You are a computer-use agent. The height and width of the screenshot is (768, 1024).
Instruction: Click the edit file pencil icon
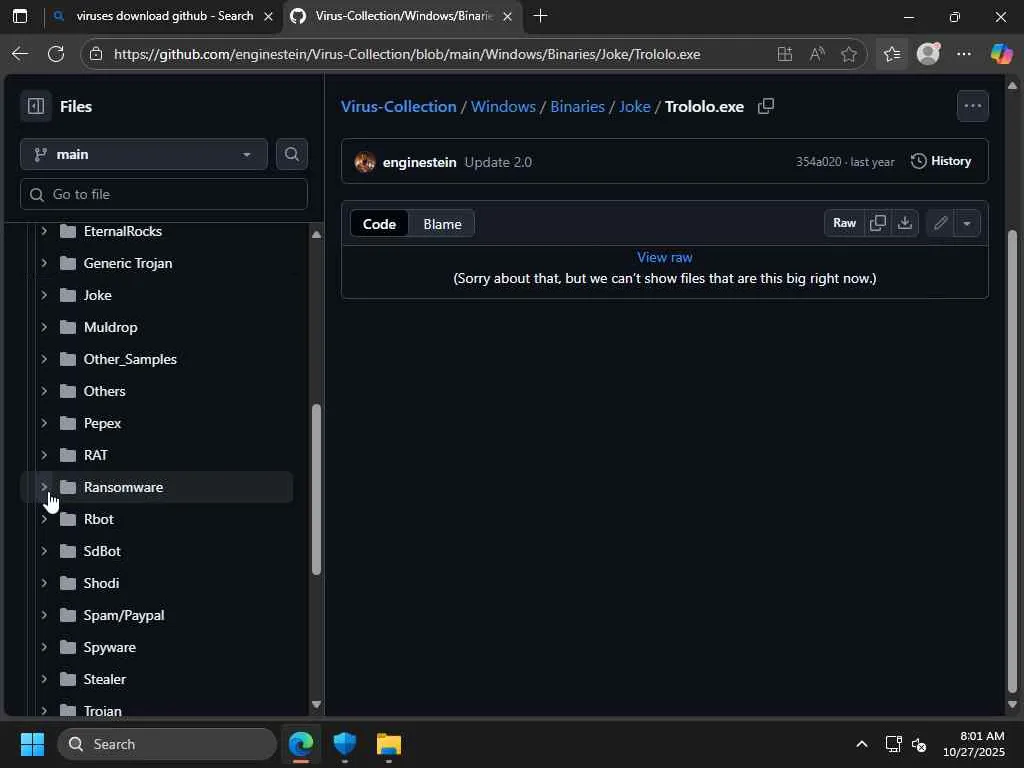[x=940, y=223]
